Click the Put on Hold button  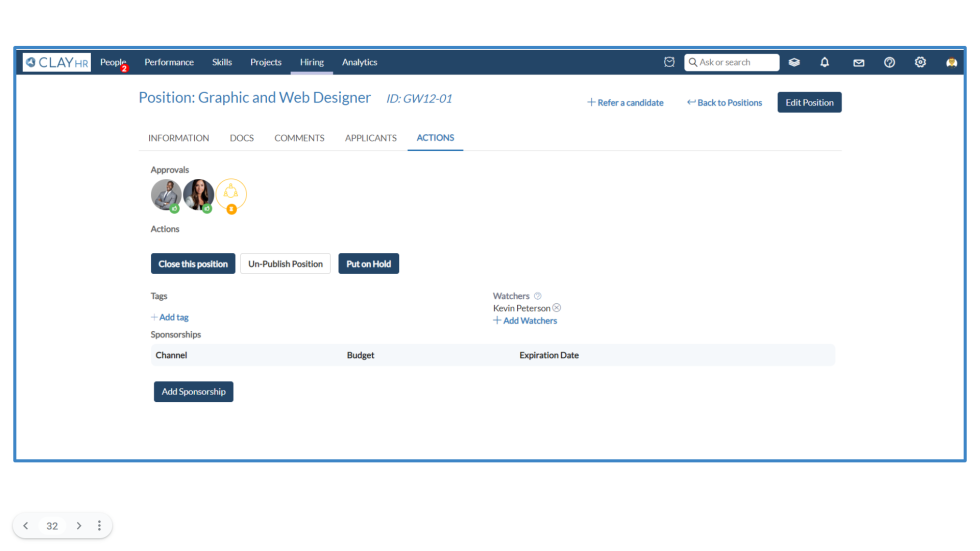point(368,264)
